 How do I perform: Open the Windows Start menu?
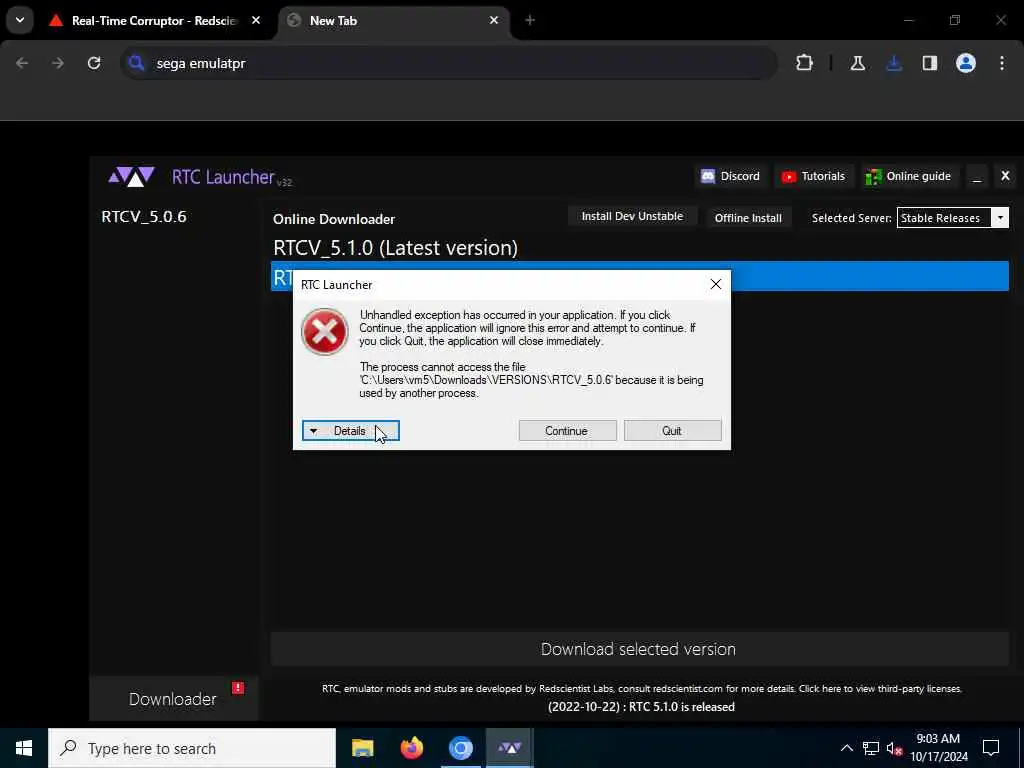point(24,748)
